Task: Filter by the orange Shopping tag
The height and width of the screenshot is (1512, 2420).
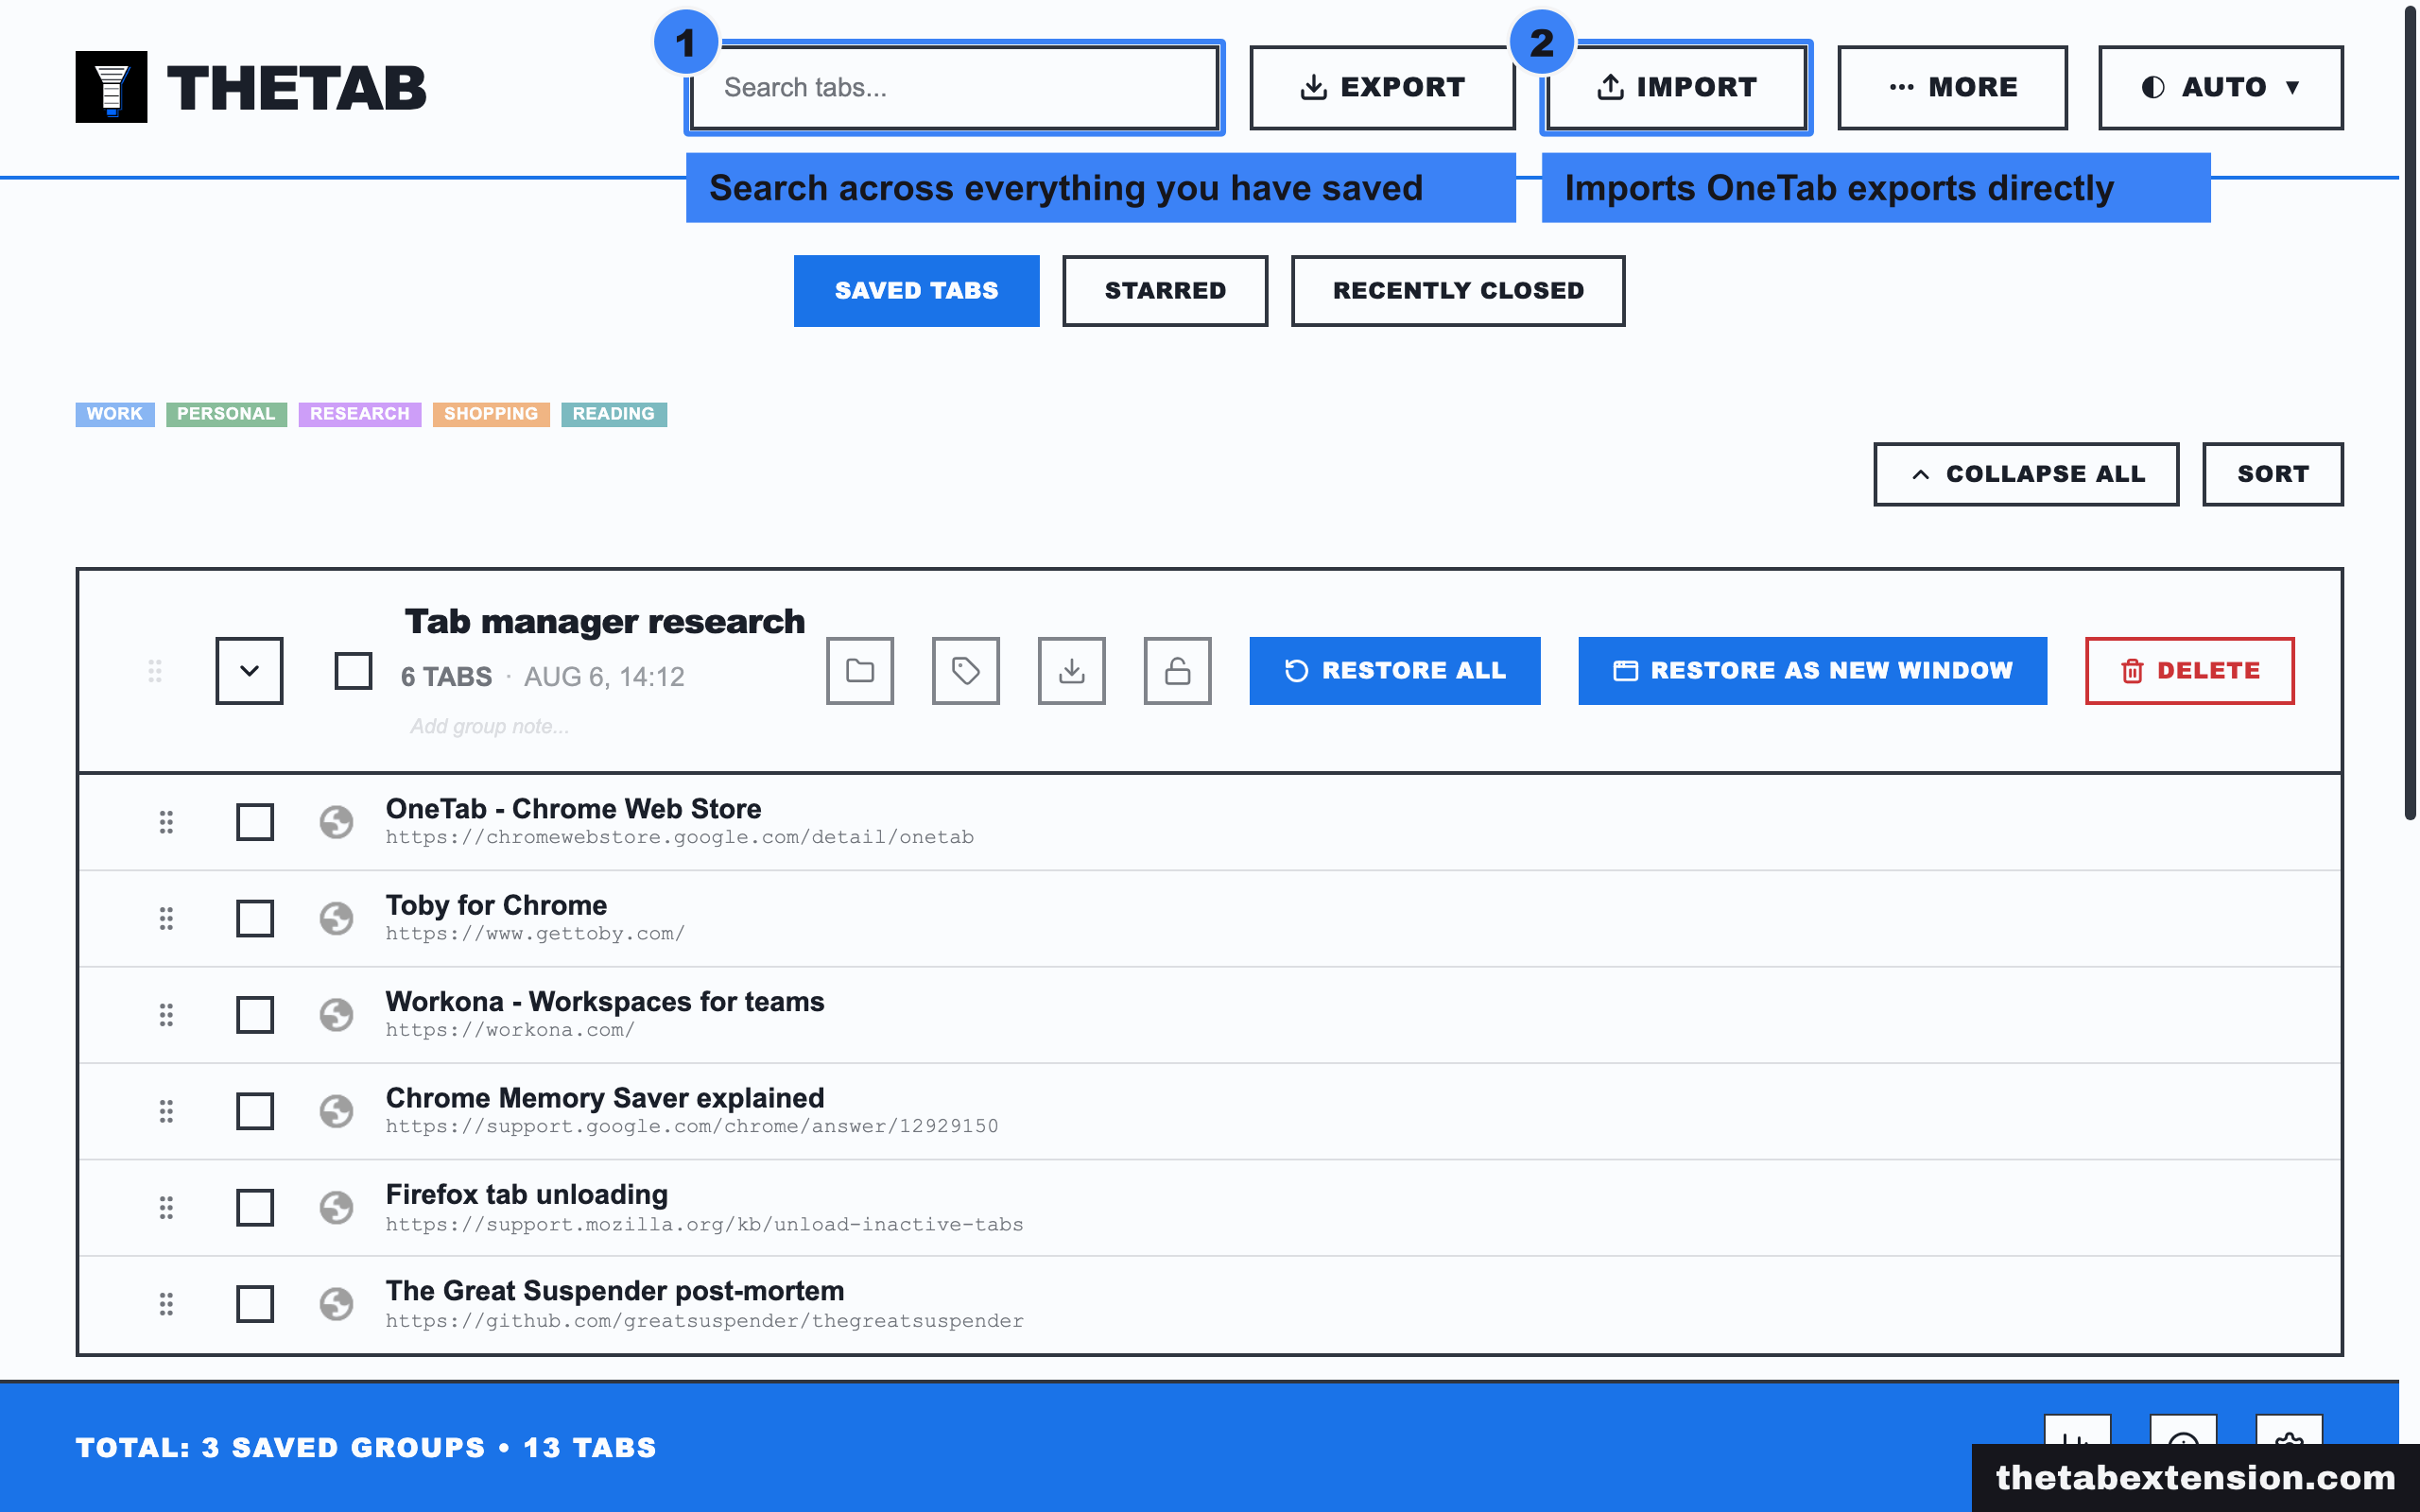Action: [491, 414]
